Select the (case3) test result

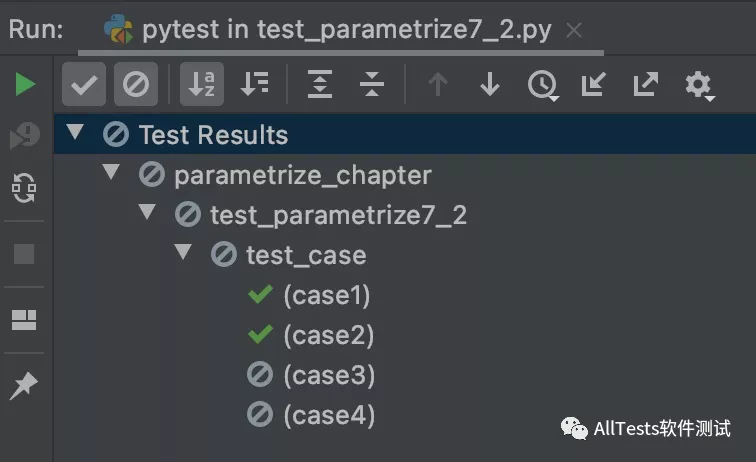[328, 375]
